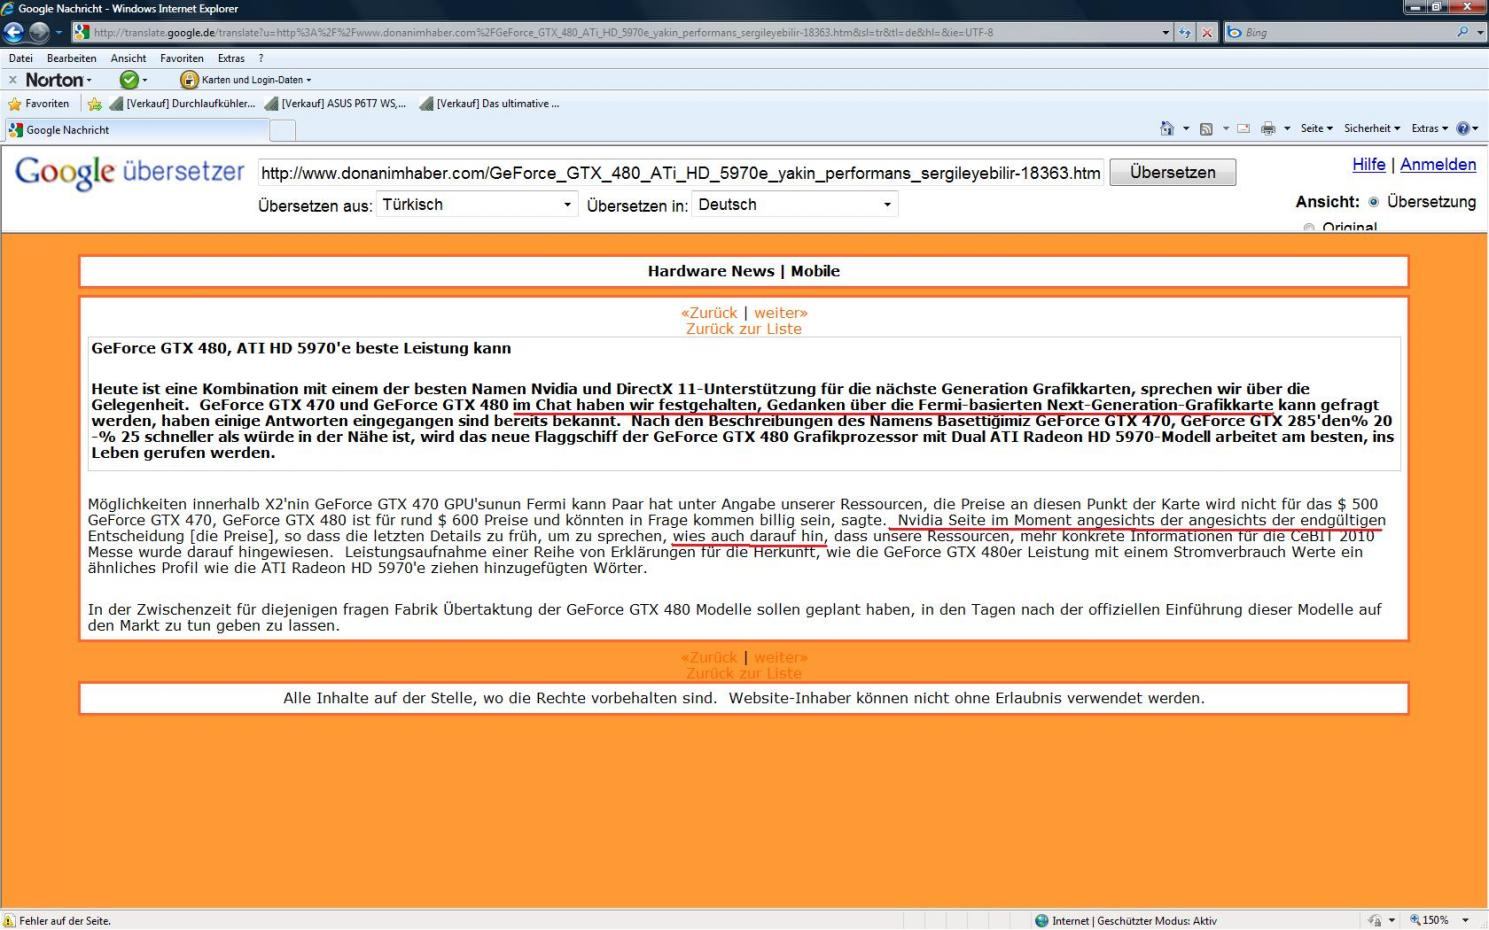1489x930 pixels.
Task: Click the read mail envelope icon
Action: [1244, 128]
